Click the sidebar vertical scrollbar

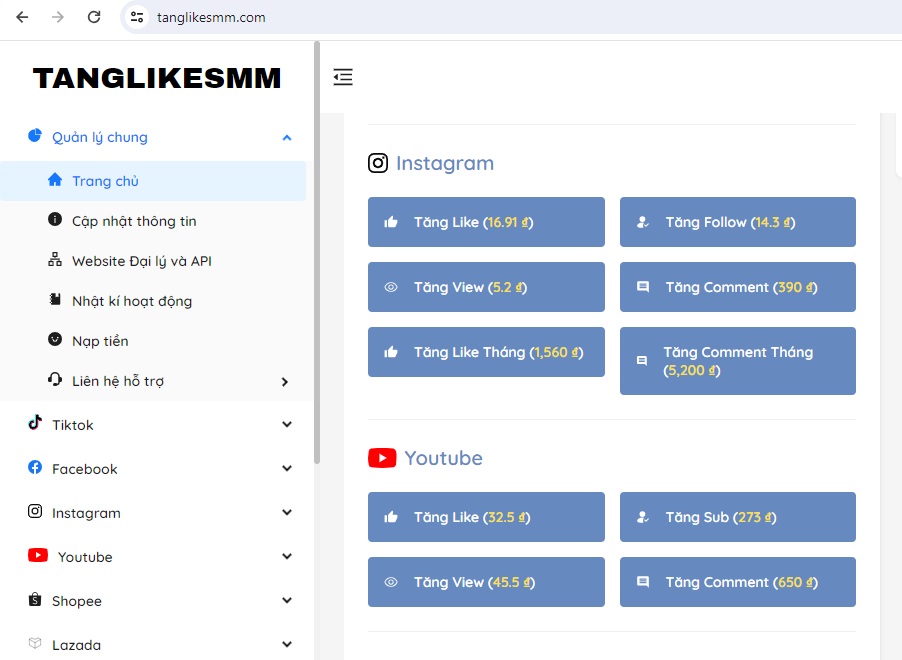click(x=316, y=253)
